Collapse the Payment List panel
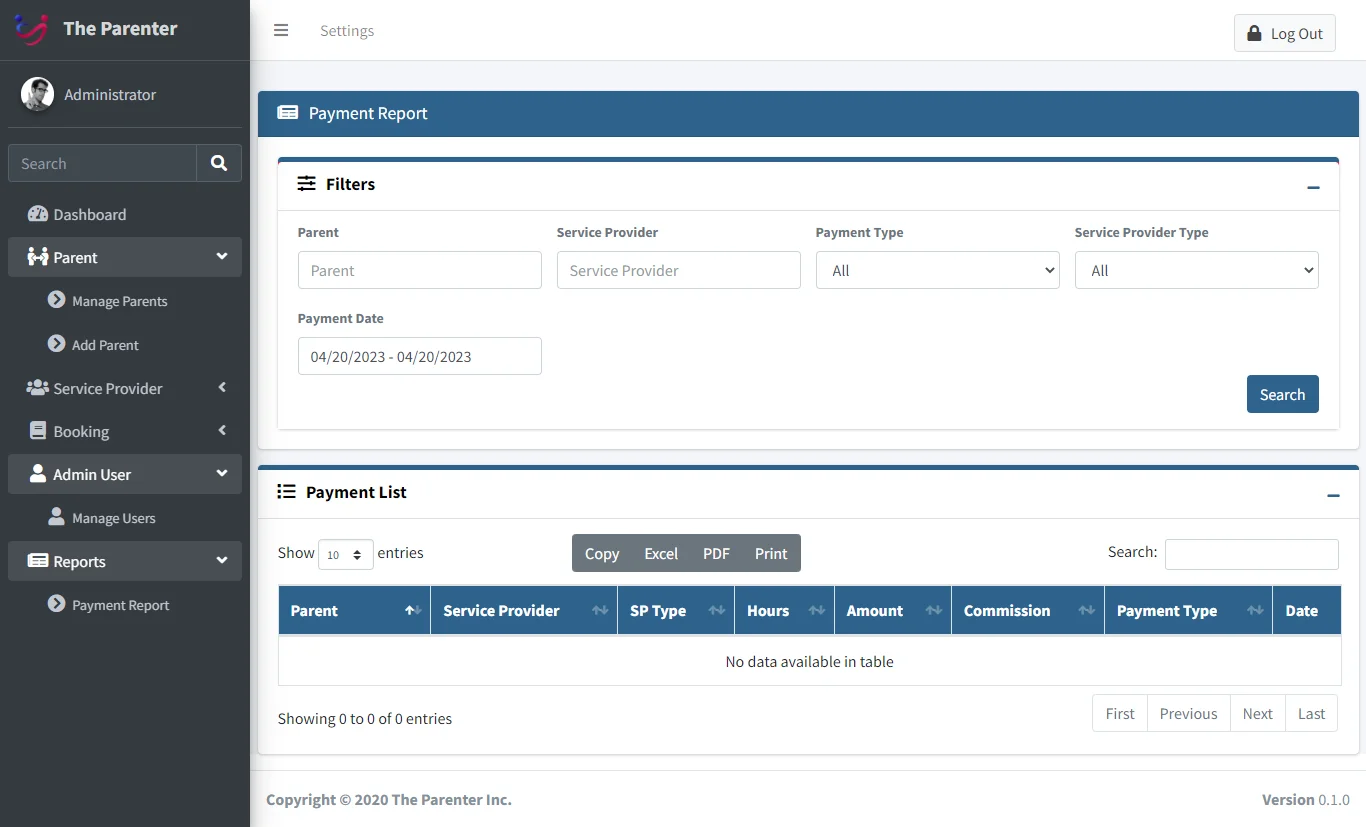 pyautogui.click(x=1332, y=495)
